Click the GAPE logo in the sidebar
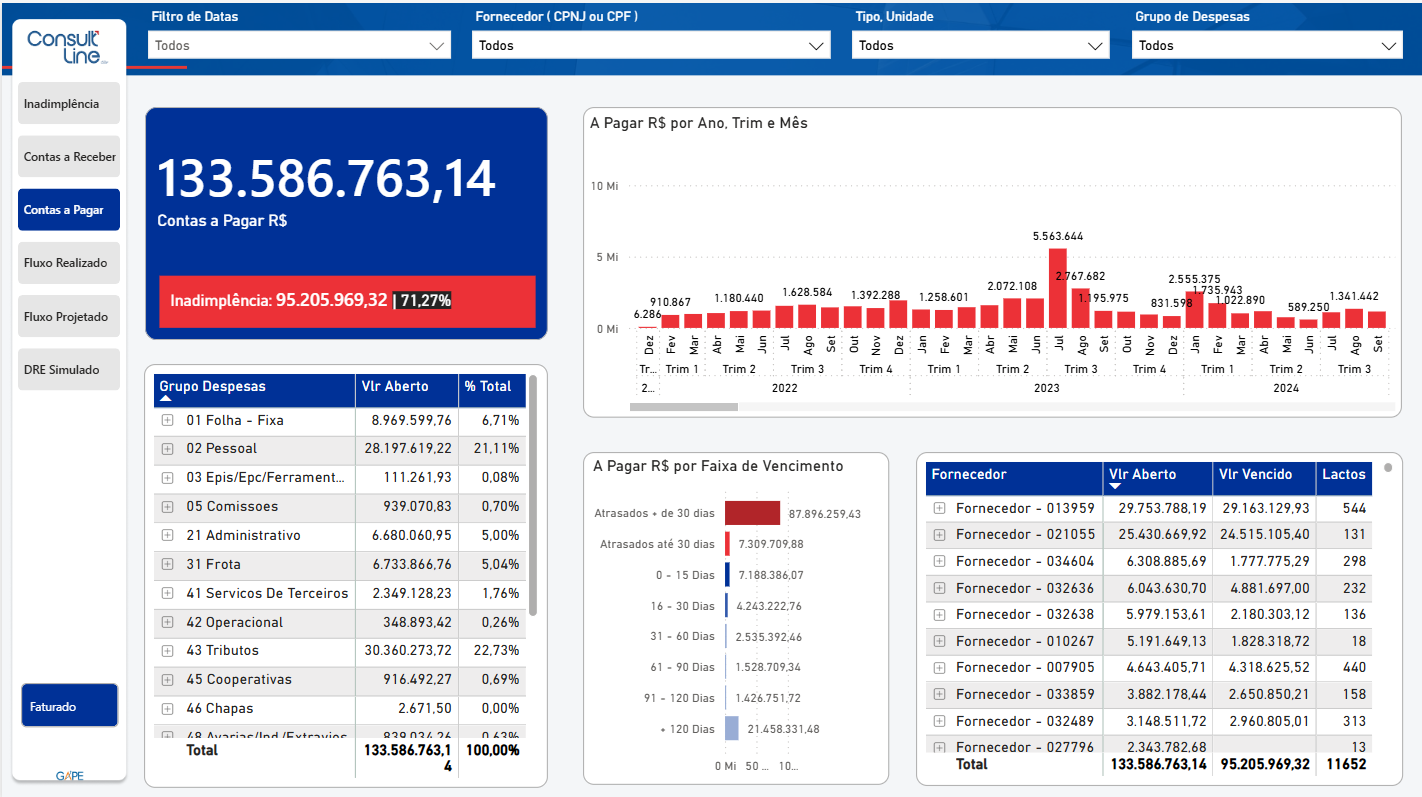 tap(70, 776)
